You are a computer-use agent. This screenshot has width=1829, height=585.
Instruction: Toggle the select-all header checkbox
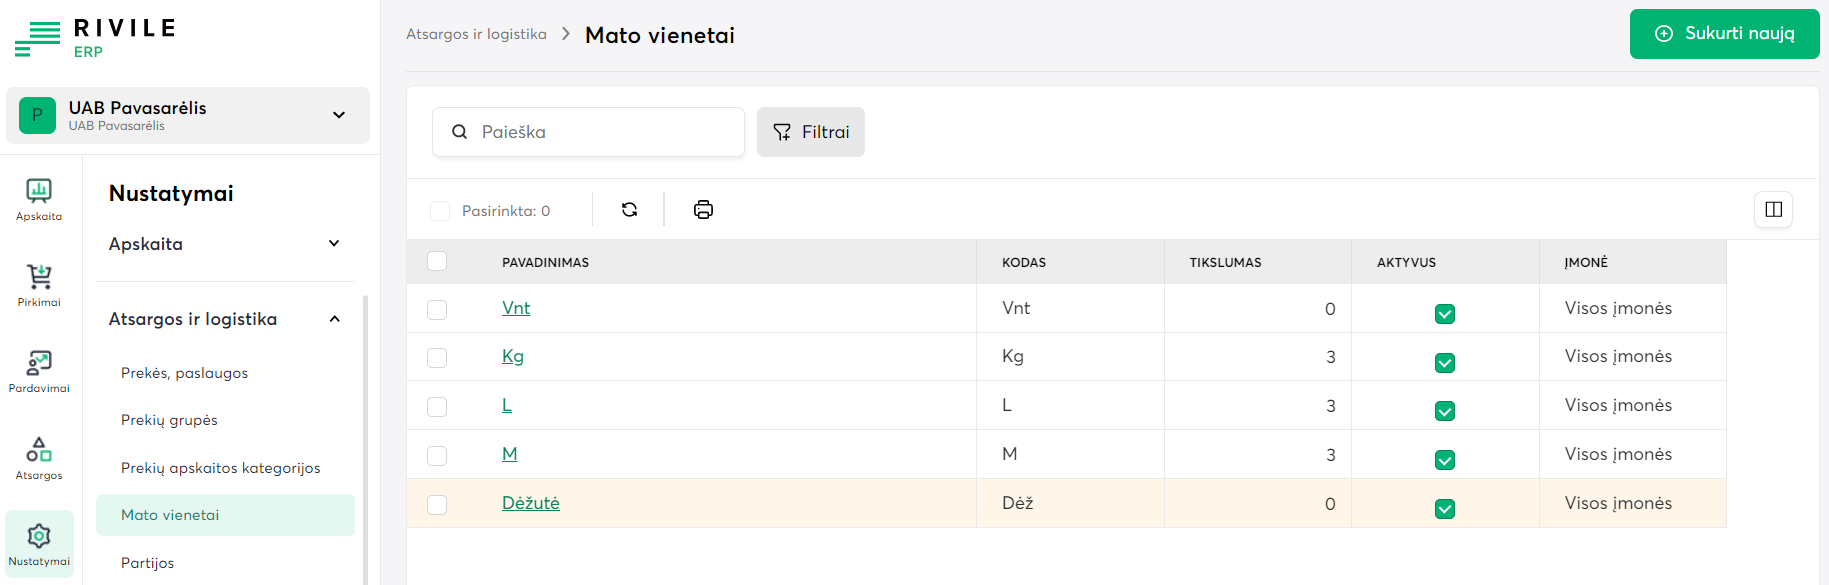(x=437, y=262)
